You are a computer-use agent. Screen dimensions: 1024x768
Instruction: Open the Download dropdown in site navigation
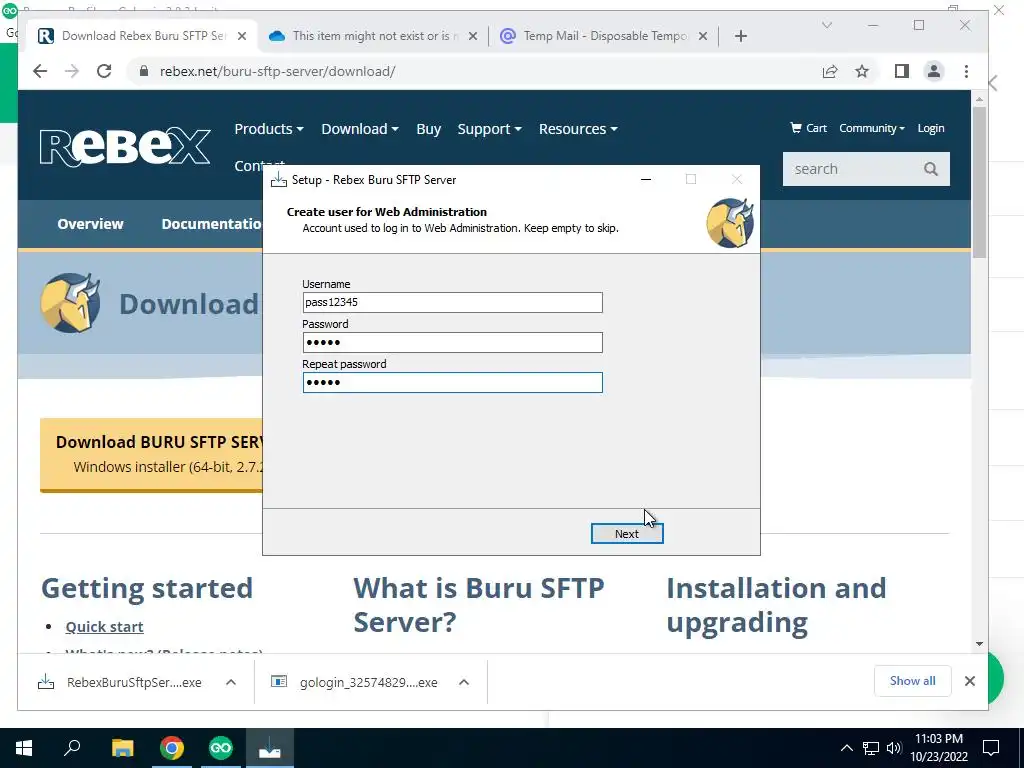pyautogui.click(x=360, y=129)
